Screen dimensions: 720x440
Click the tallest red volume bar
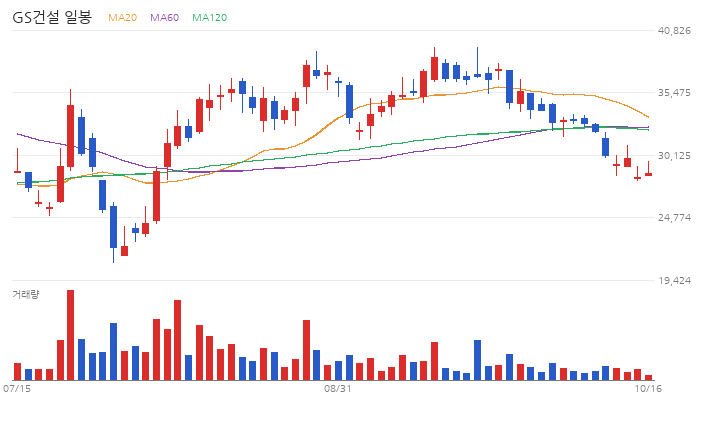[x=70, y=335]
